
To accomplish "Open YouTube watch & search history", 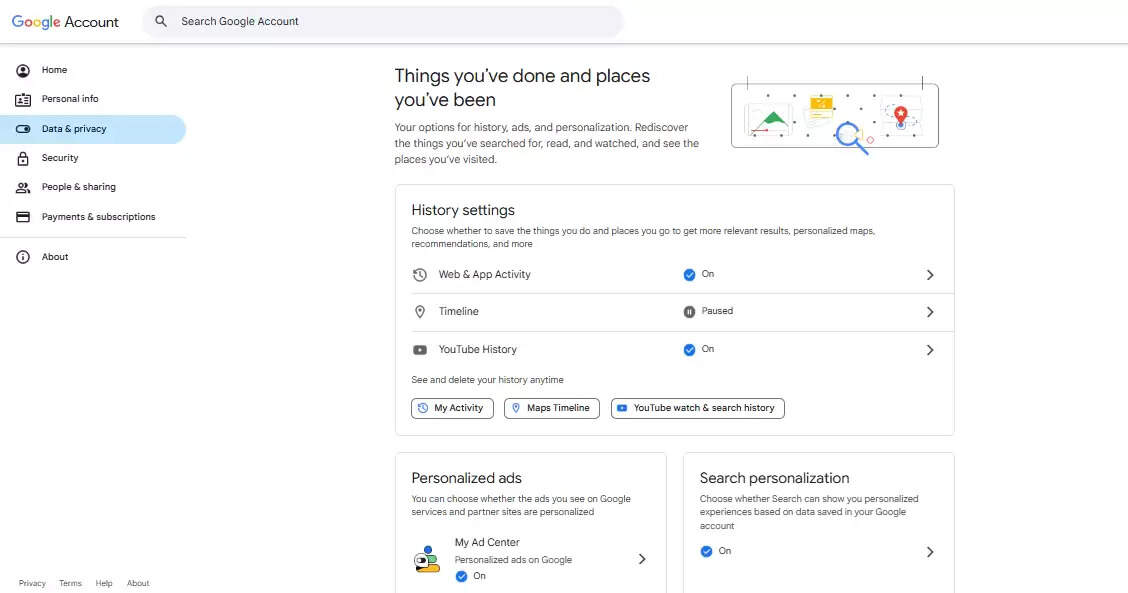I will 697,408.
